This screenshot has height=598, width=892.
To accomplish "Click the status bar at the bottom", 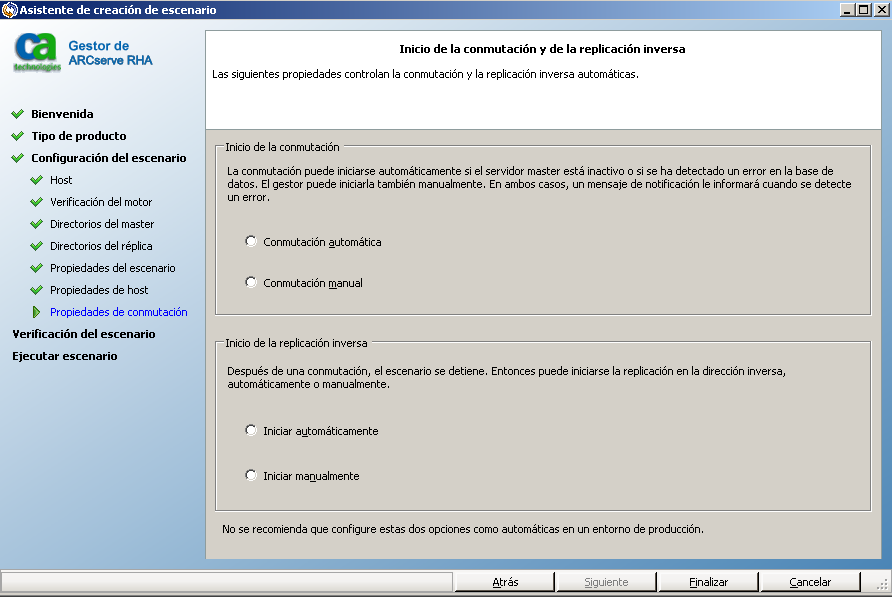I will click(225, 581).
